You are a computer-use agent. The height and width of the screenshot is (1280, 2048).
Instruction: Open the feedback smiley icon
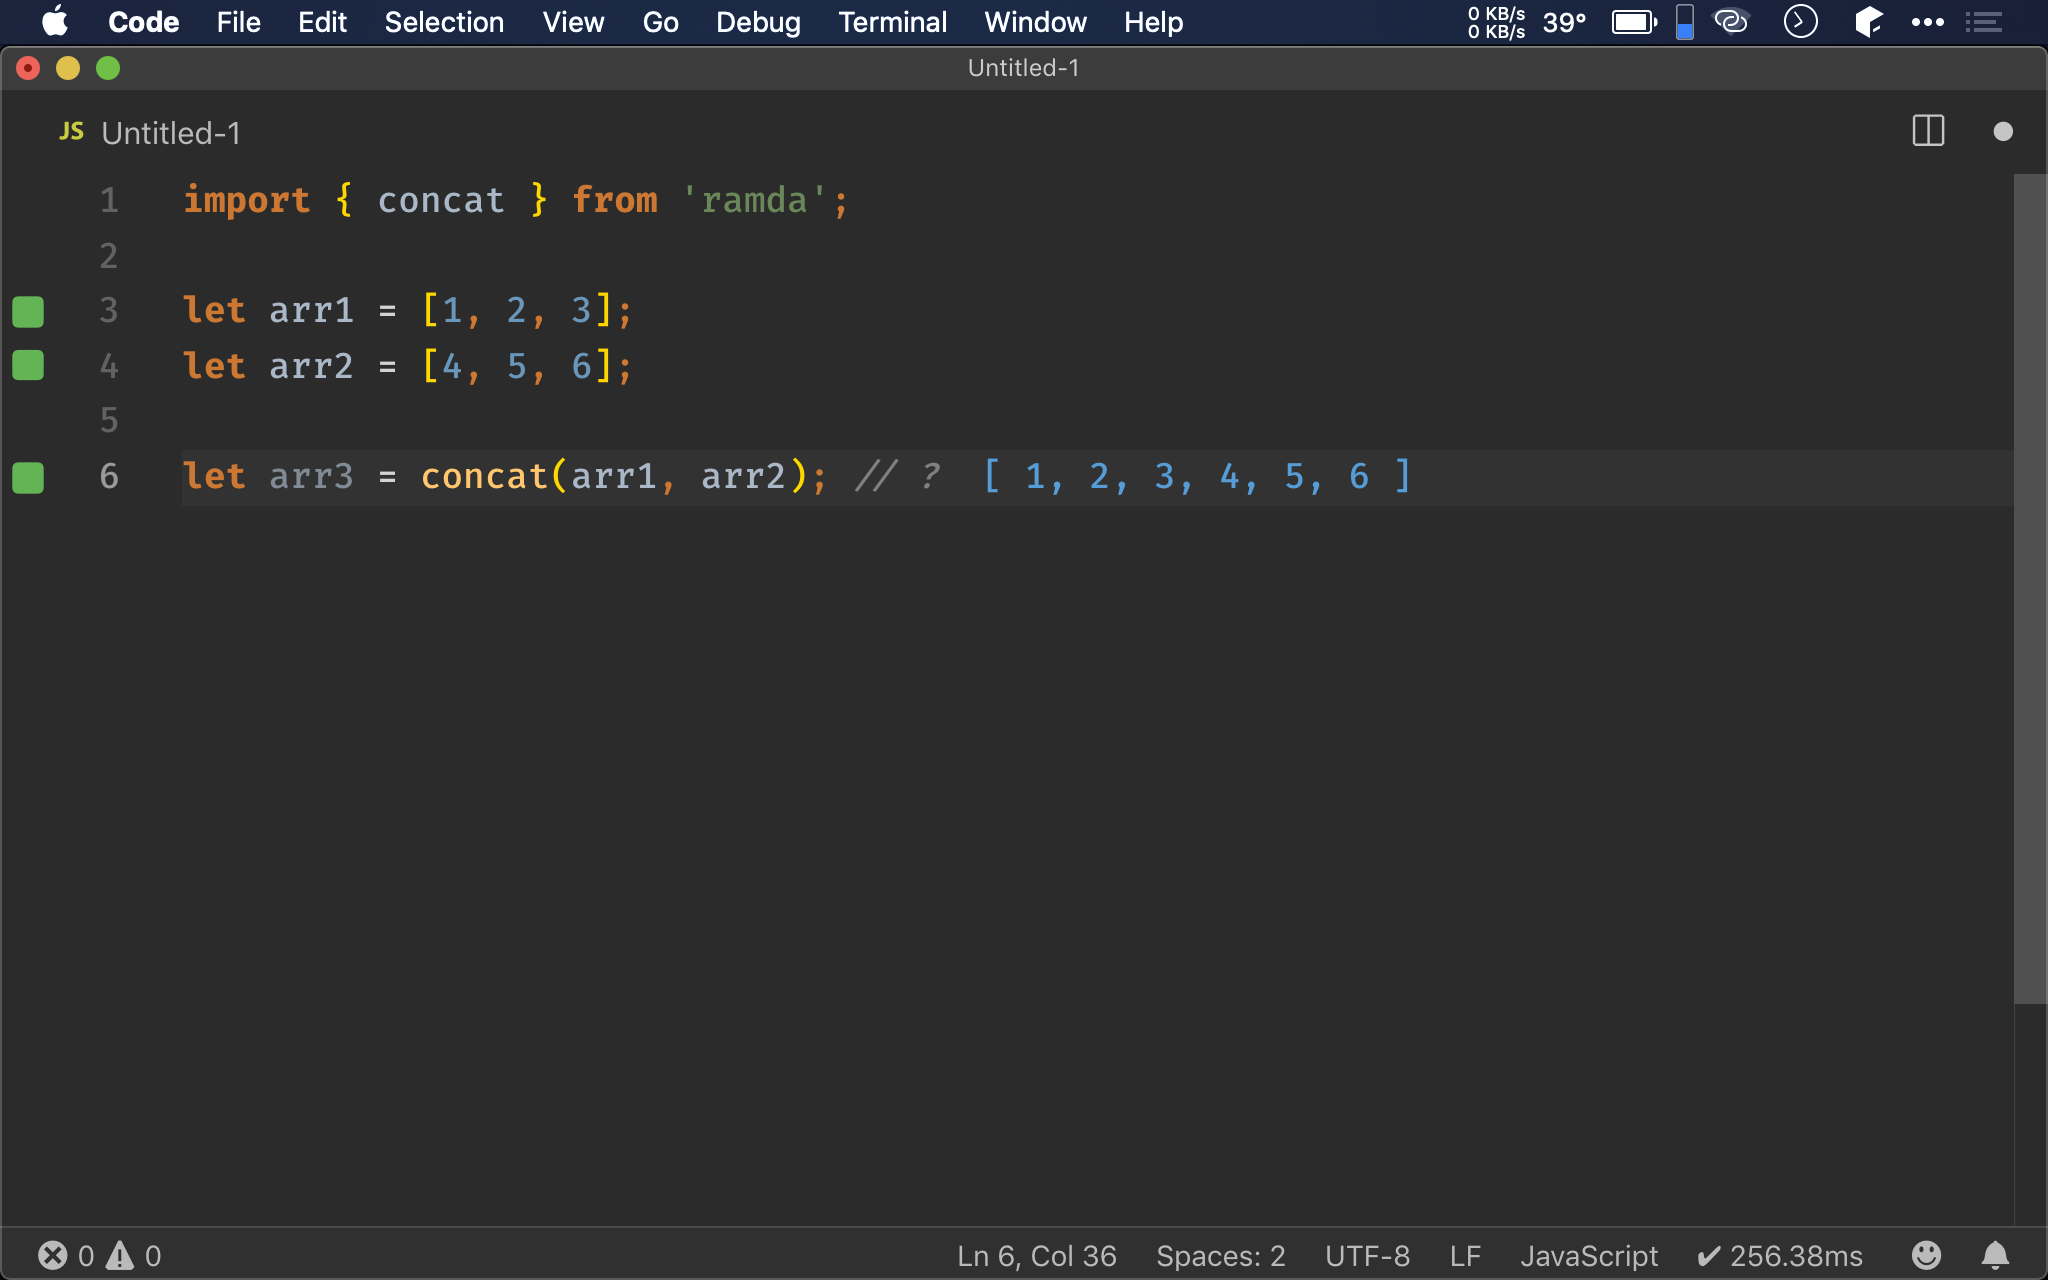click(x=1926, y=1255)
